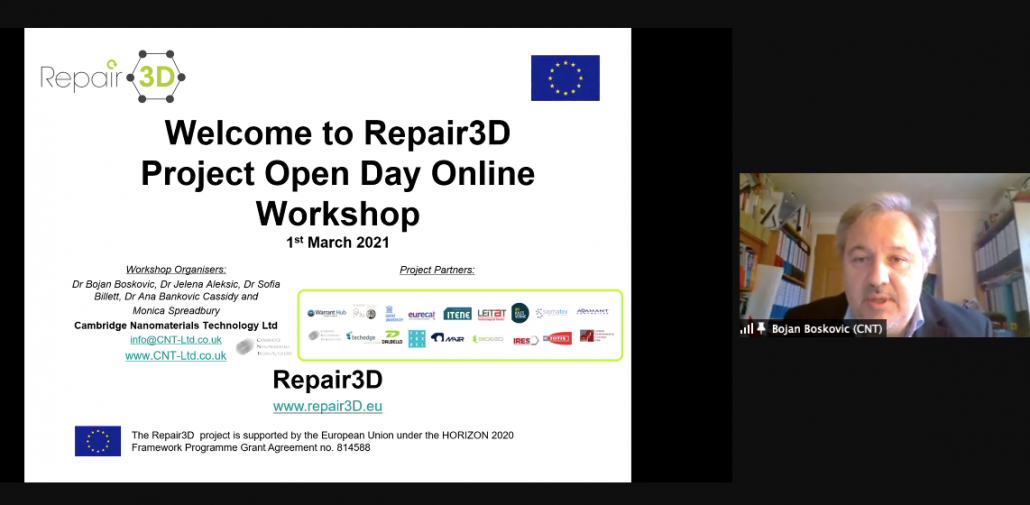Follow the www.repair3D.eu link
This screenshot has width=1030, height=505.
[328, 406]
